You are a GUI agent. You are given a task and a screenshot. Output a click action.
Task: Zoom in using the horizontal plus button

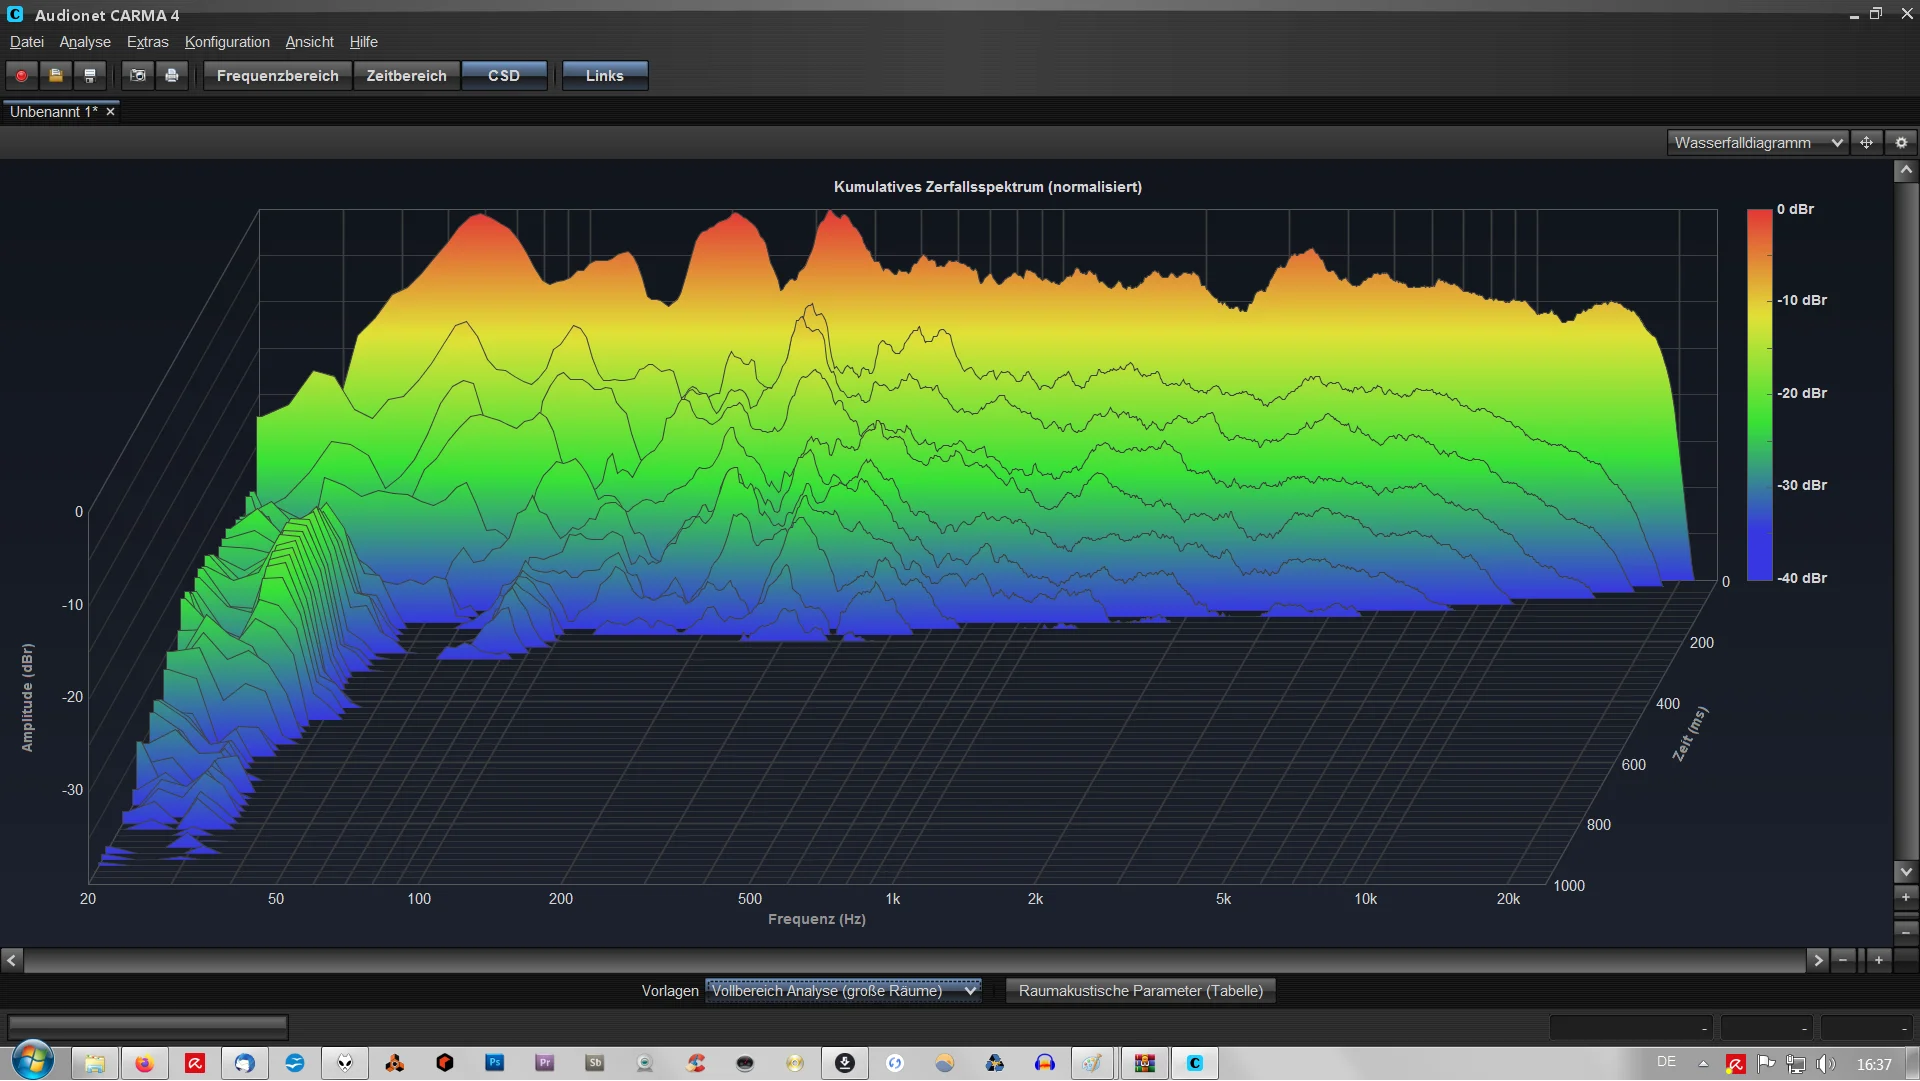pos(1879,961)
